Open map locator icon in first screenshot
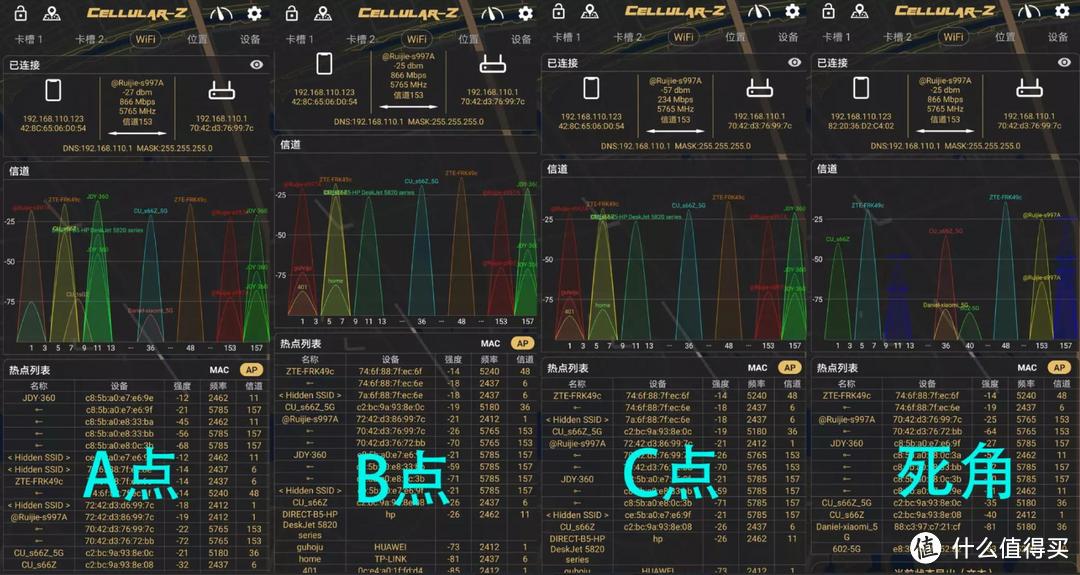Image resolution: width=1080 pixels, height=575 pixels. pyautogui.click(x=52, y=13)
